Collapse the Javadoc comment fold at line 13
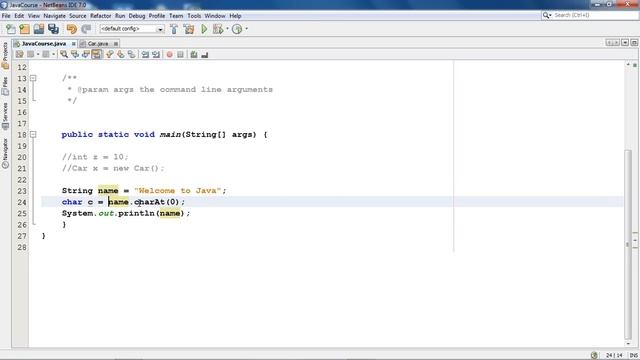Image resolution: width=640 pixels, height=360 pixels. tap(33, 78)
